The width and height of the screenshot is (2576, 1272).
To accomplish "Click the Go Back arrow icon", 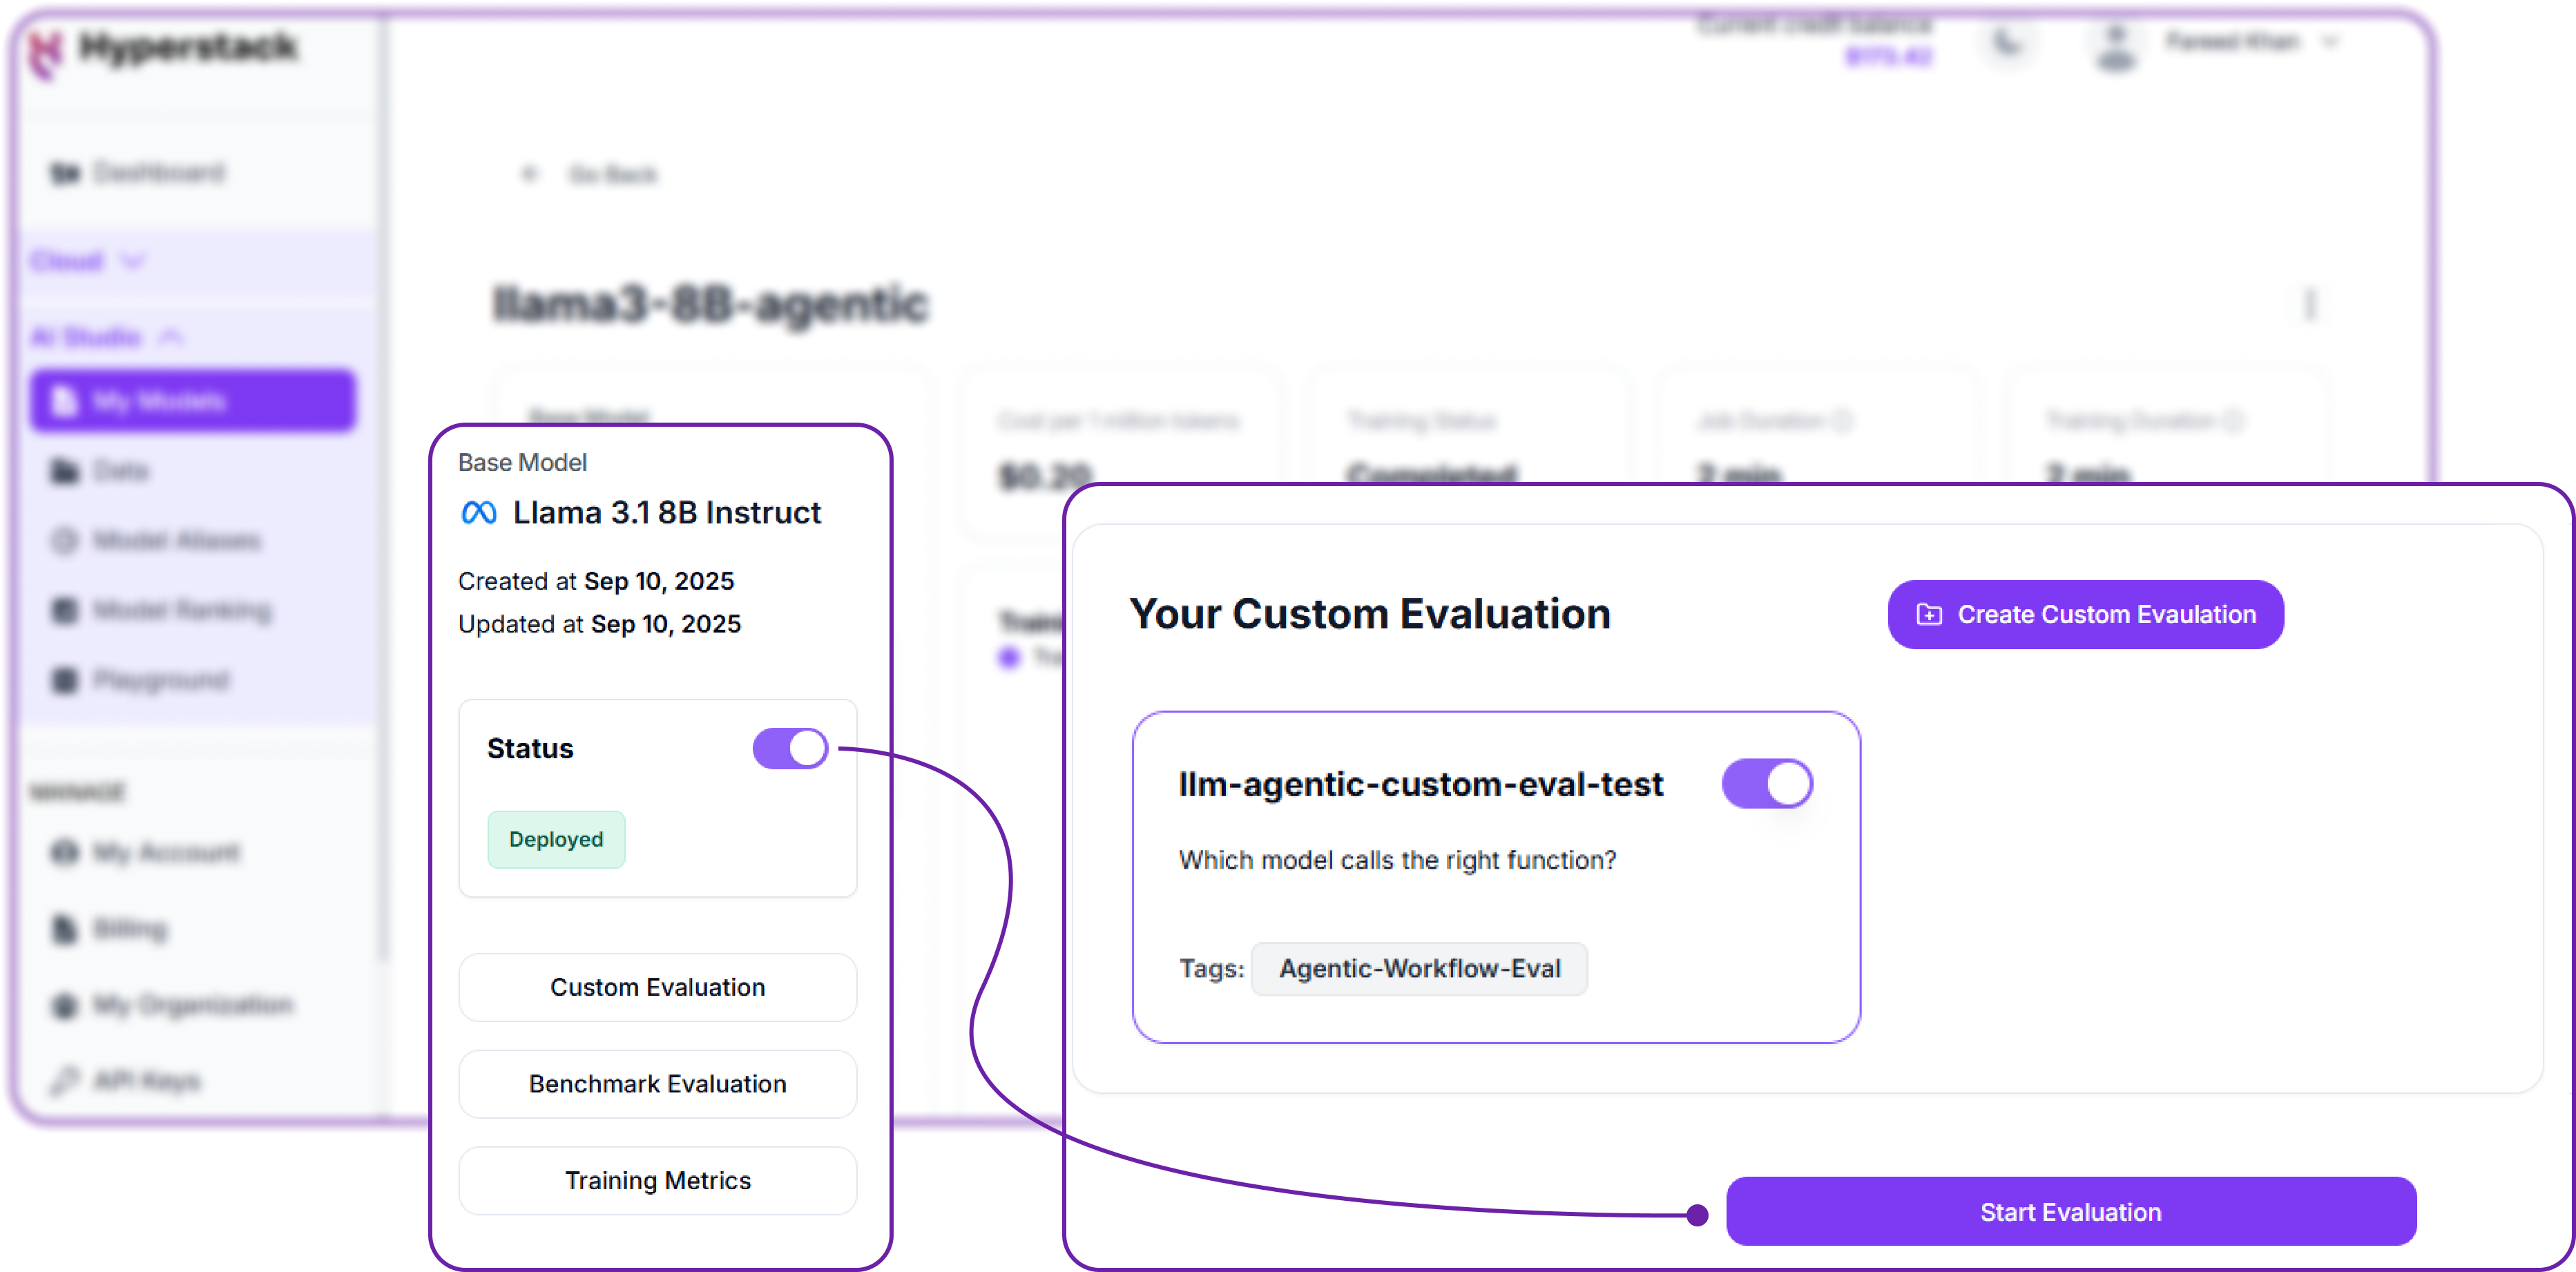I will [x=529, y=174].
